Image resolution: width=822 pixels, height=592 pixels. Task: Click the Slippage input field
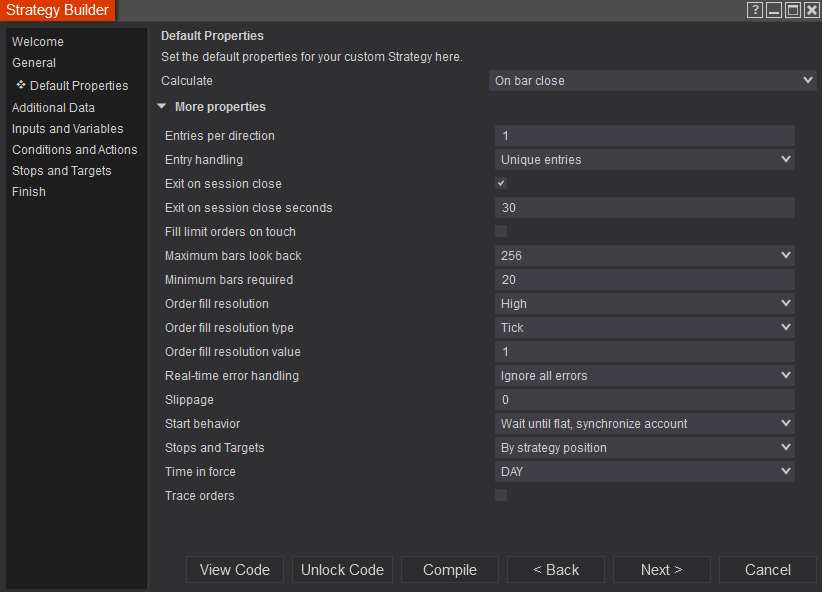645,400
